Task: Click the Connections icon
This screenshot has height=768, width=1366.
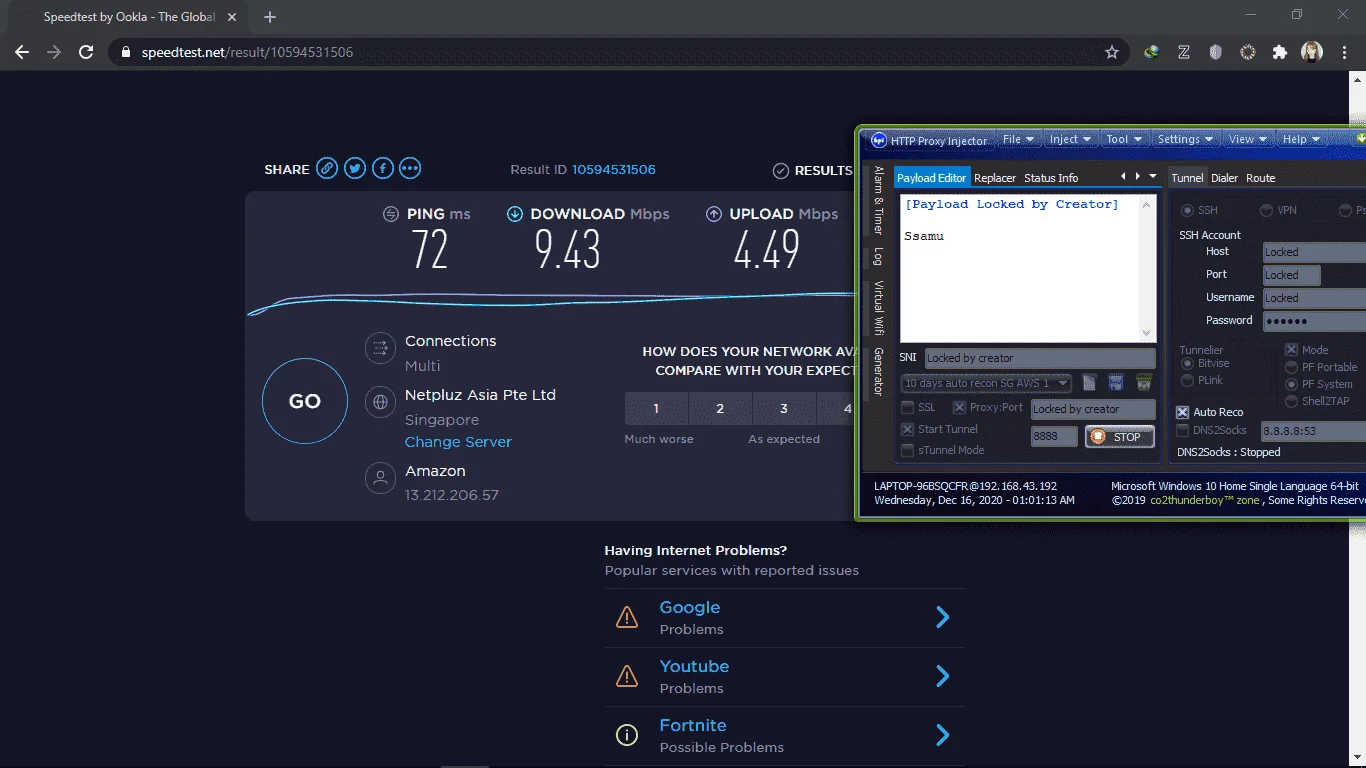Action: click(x=380, y=348)
